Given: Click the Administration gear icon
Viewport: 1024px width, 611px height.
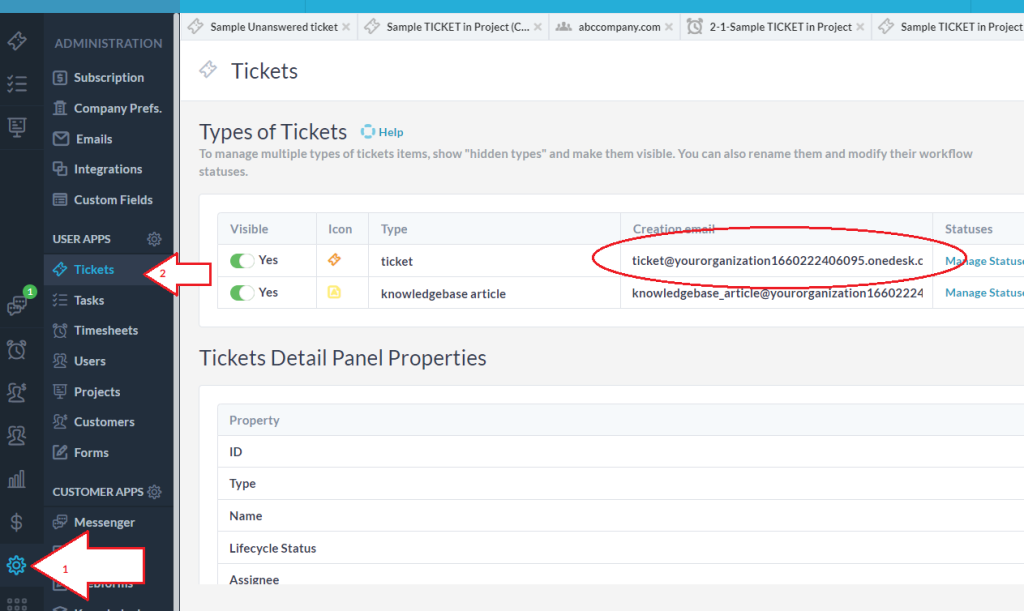Looking at the screenshot, I should point(16,565).
